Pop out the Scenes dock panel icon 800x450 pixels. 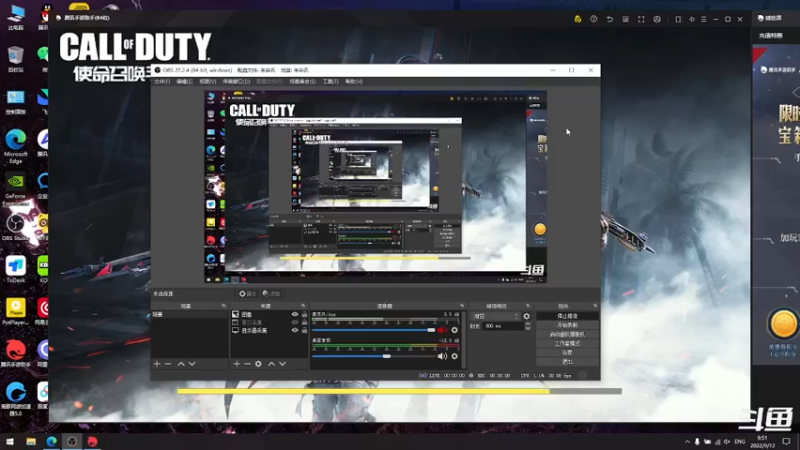pyautogui.click(x=223, y=306)
